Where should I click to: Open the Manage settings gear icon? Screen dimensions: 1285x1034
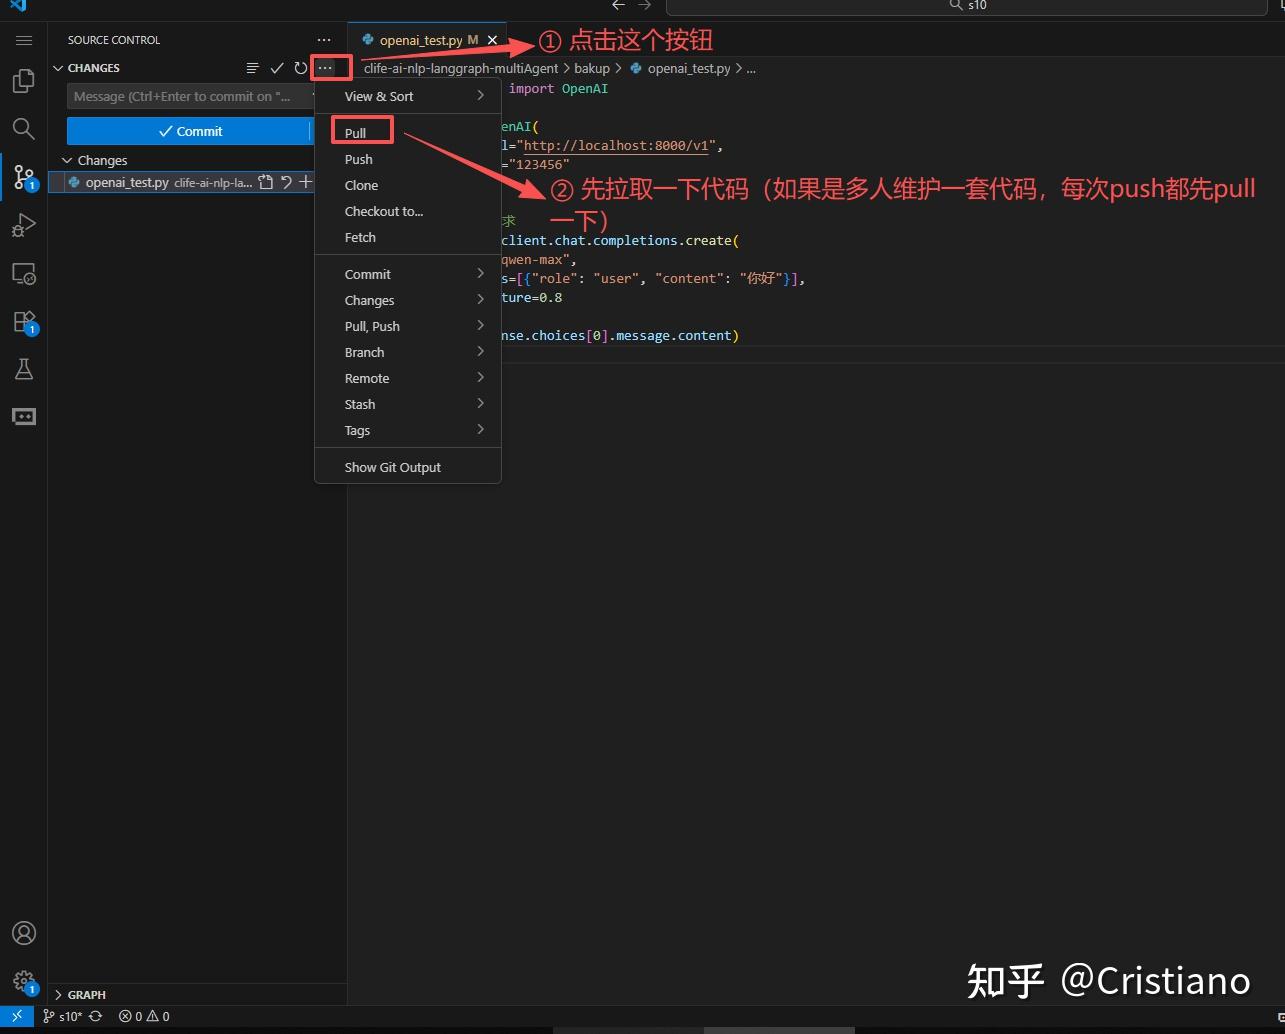tap(23, 981)
